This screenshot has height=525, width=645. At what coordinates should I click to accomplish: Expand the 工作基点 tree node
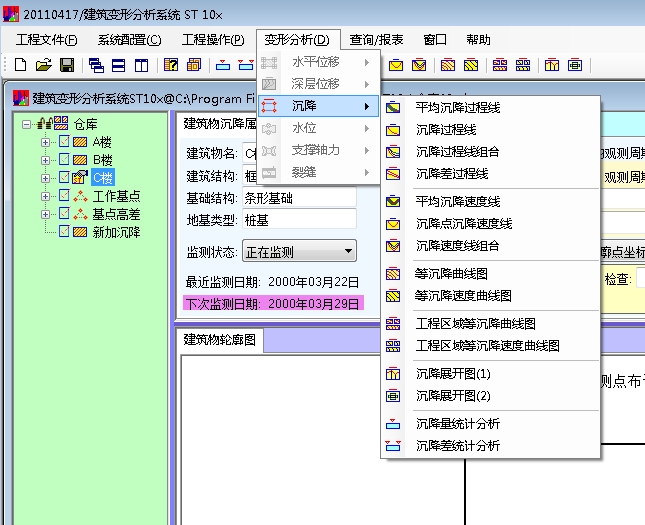click(45, 196)
